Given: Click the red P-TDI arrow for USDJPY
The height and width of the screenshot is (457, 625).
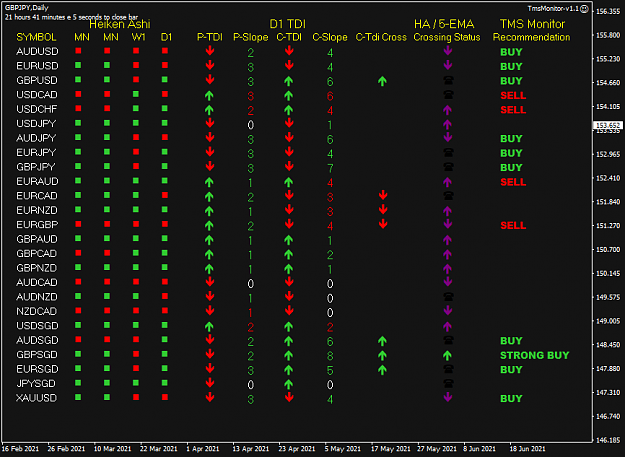Looking at the screenshot, I should click(210, 123).
